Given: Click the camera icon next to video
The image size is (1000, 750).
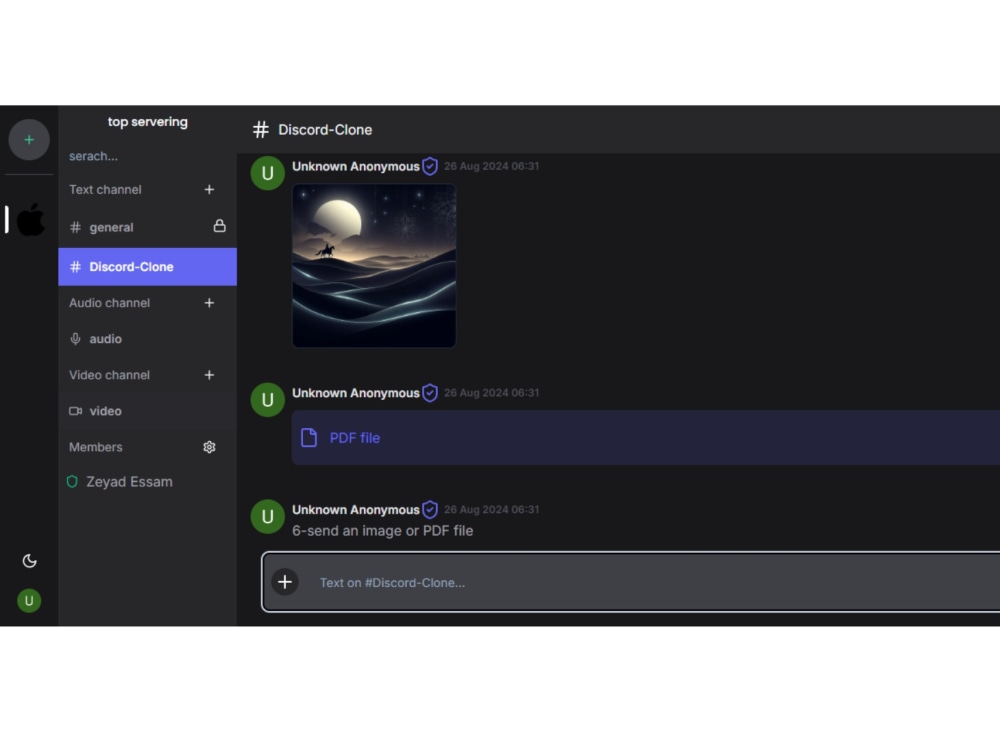Looking at the screenshot, I should point(75,411).
